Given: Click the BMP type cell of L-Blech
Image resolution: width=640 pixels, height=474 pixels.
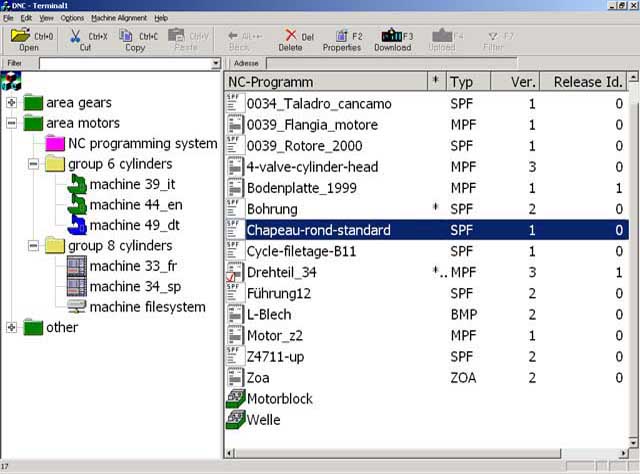Looking at the screenshot, I should pos(464,314).
